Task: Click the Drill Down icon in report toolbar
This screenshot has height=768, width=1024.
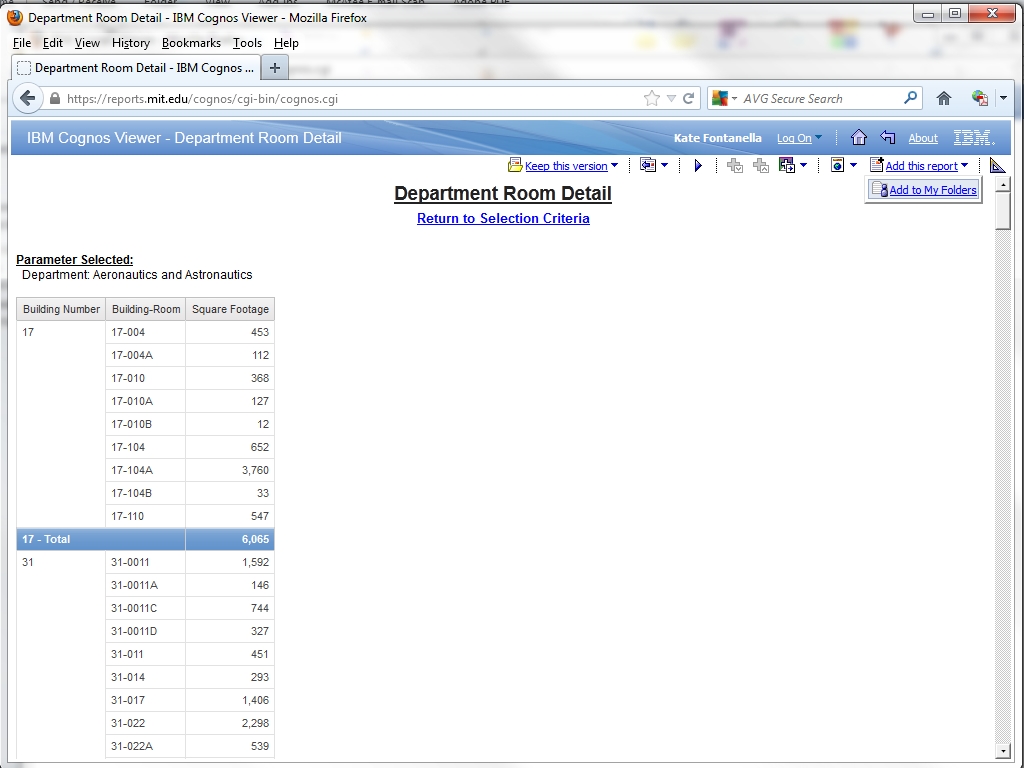Action: (735, 165)
